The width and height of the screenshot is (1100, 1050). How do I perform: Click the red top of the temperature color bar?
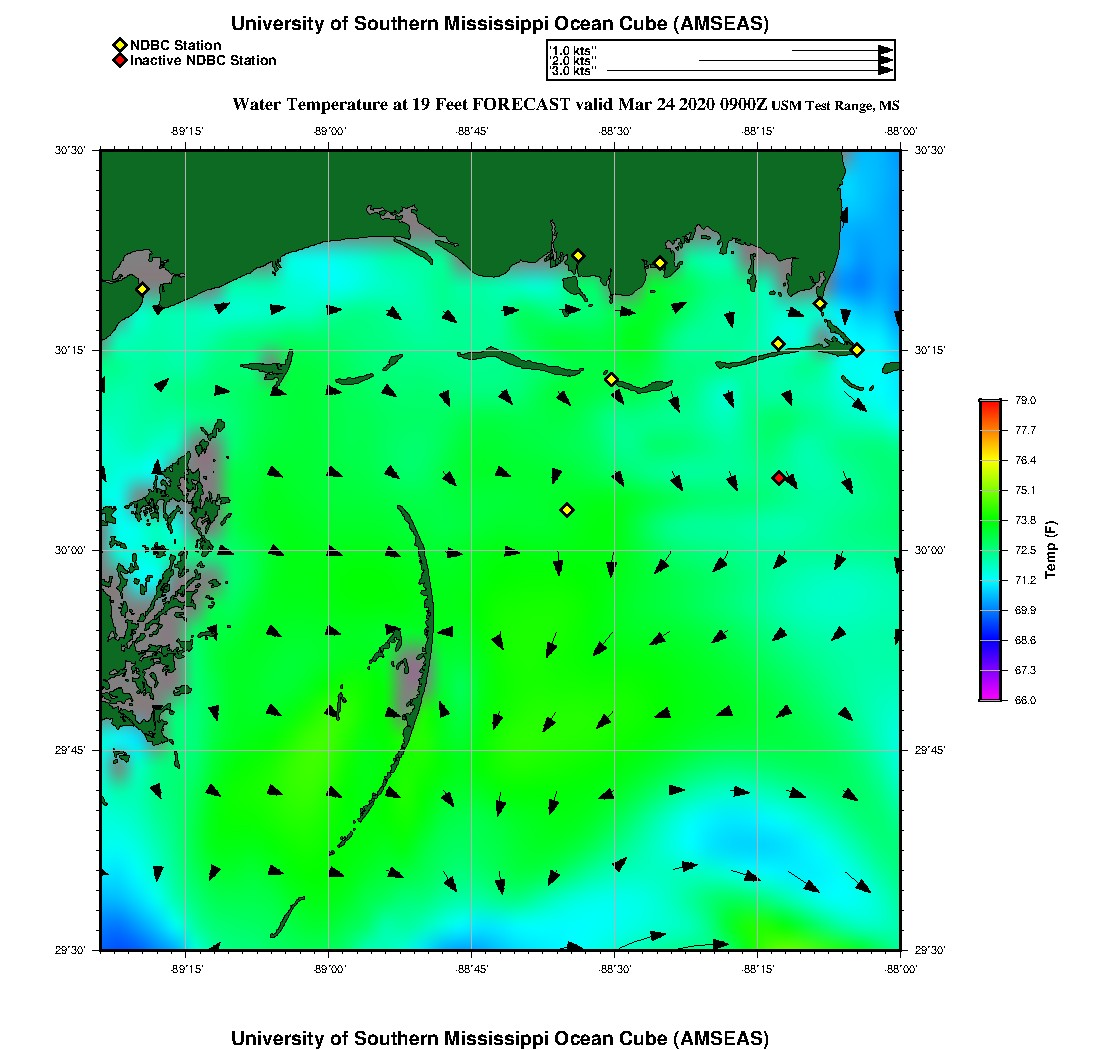pyautogui.click(x=990, y=405)
